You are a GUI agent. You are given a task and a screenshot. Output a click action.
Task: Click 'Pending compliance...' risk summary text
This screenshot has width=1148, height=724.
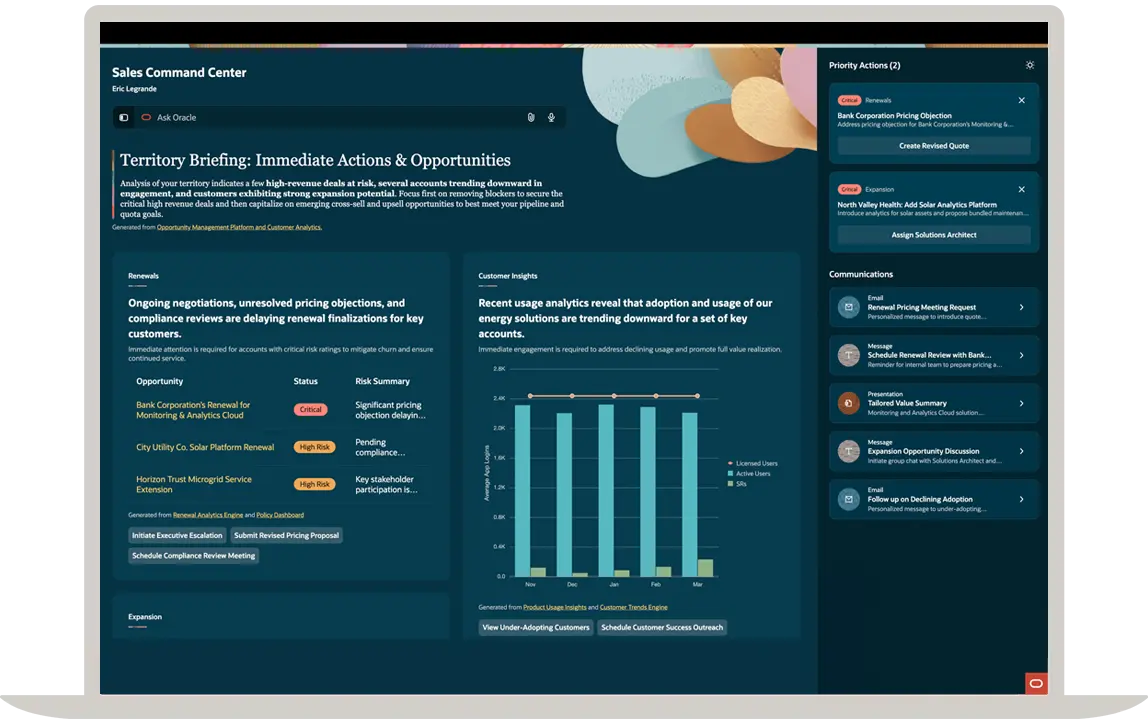pos(380,447)
